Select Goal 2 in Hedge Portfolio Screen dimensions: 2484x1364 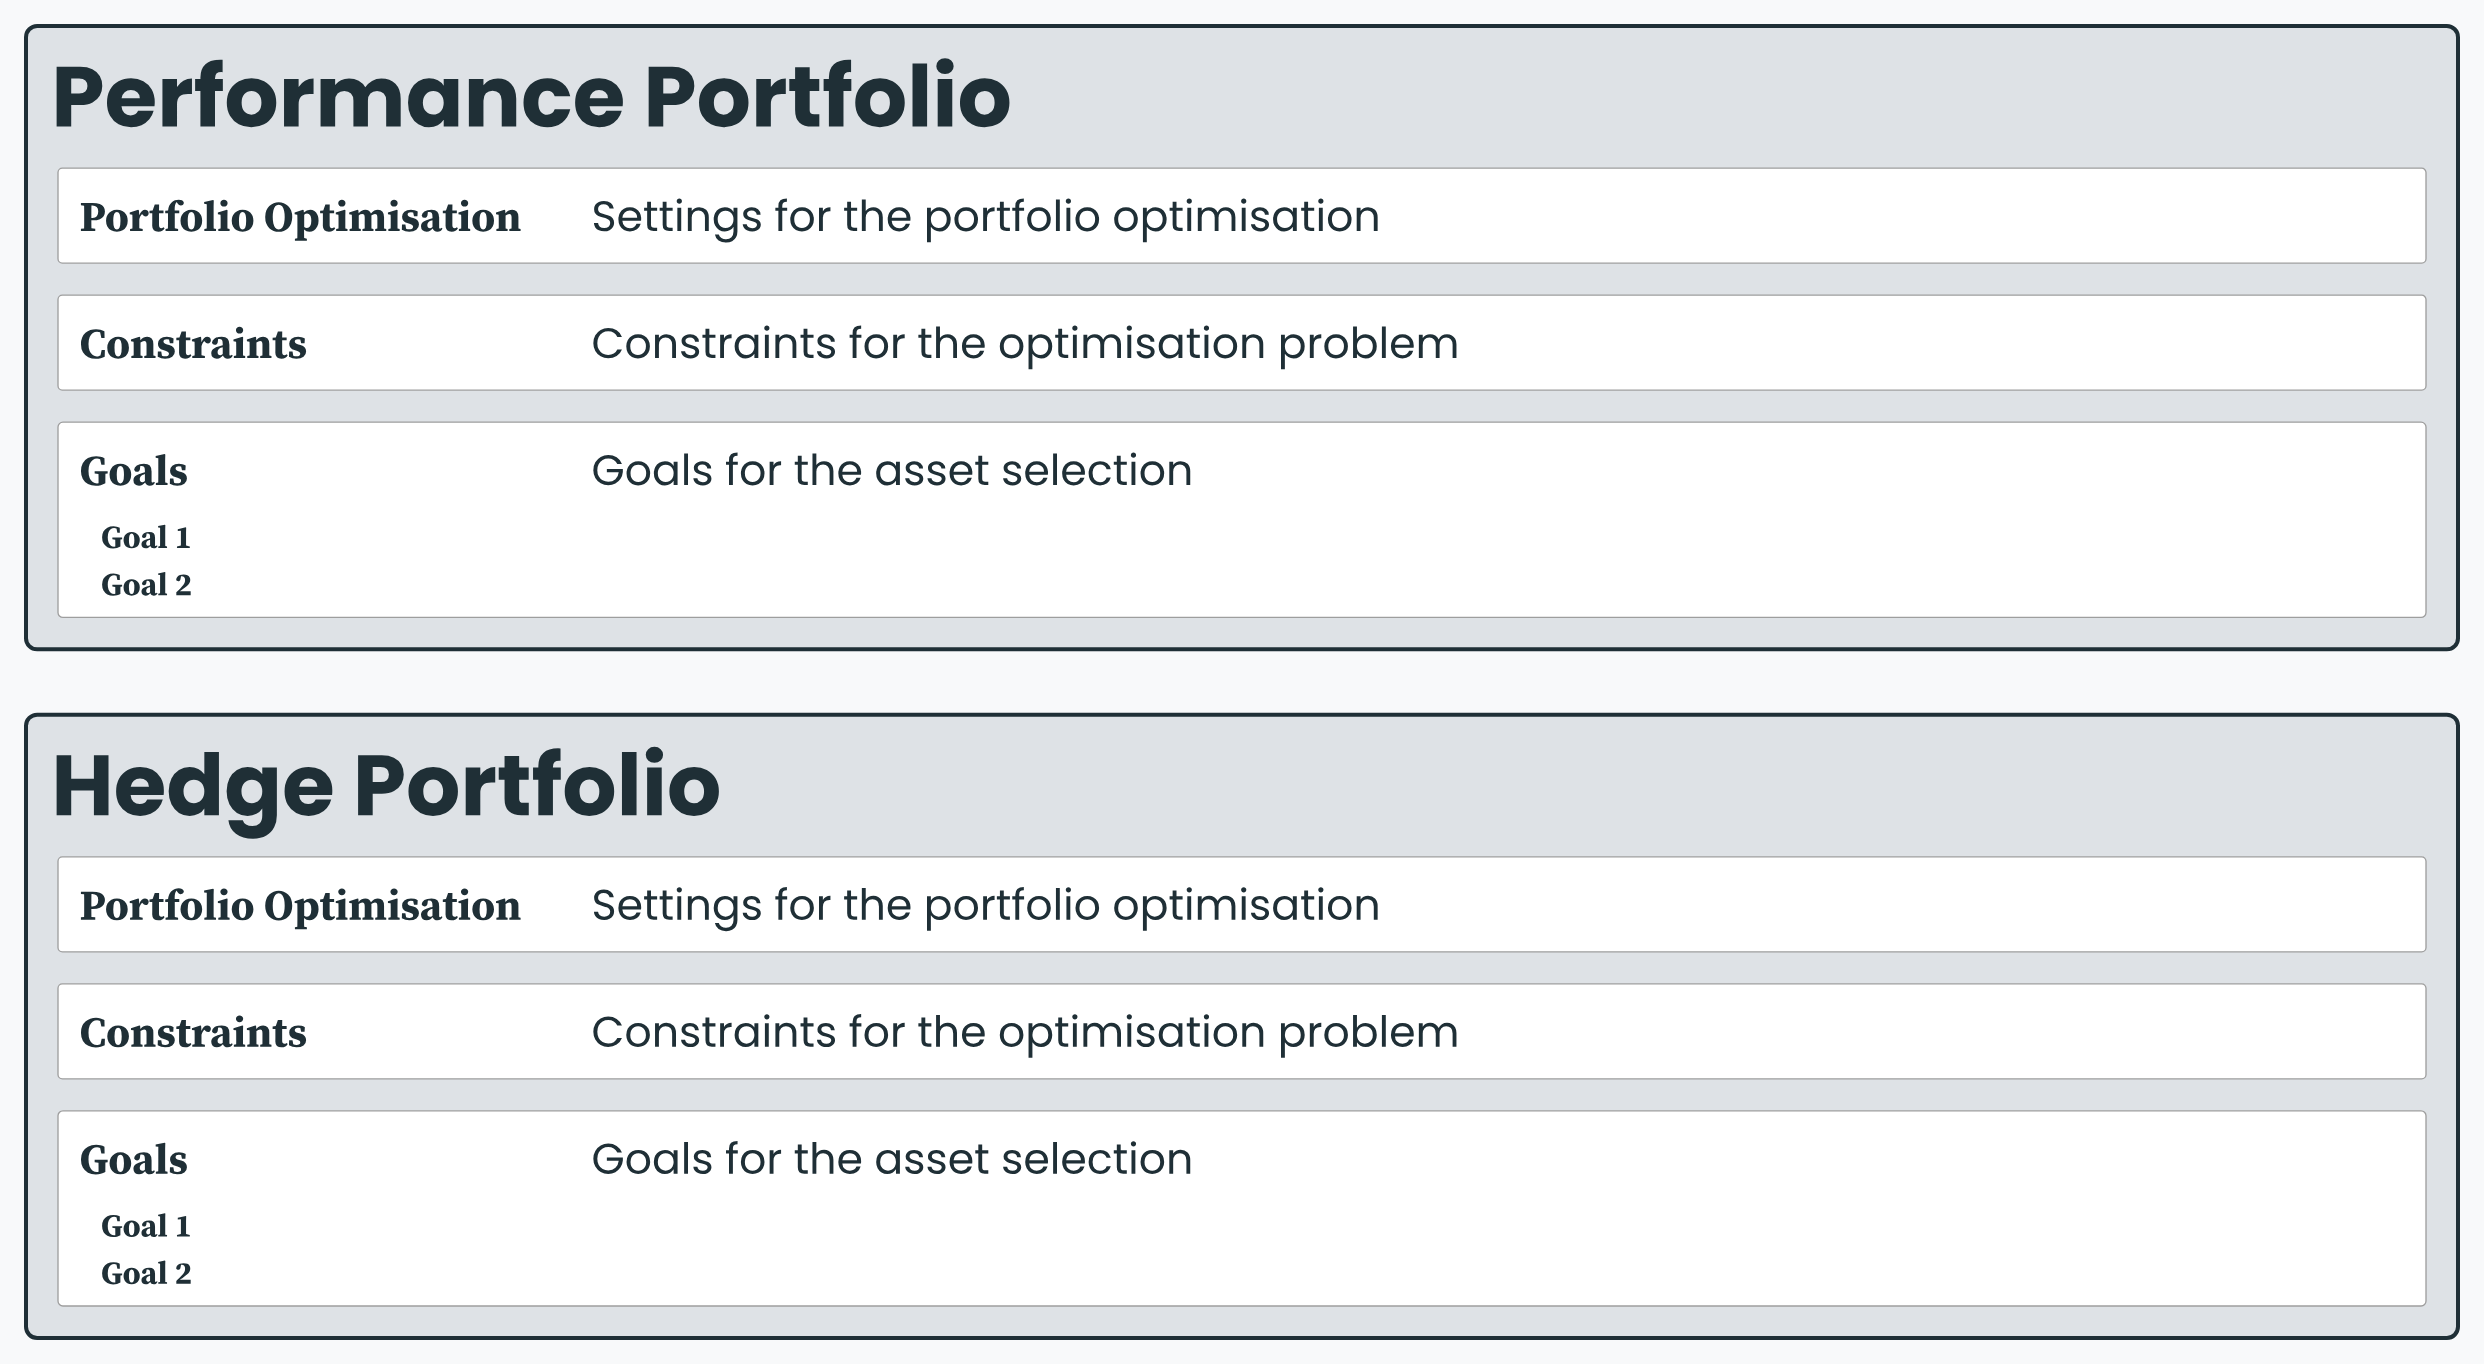coord(146,1274)
